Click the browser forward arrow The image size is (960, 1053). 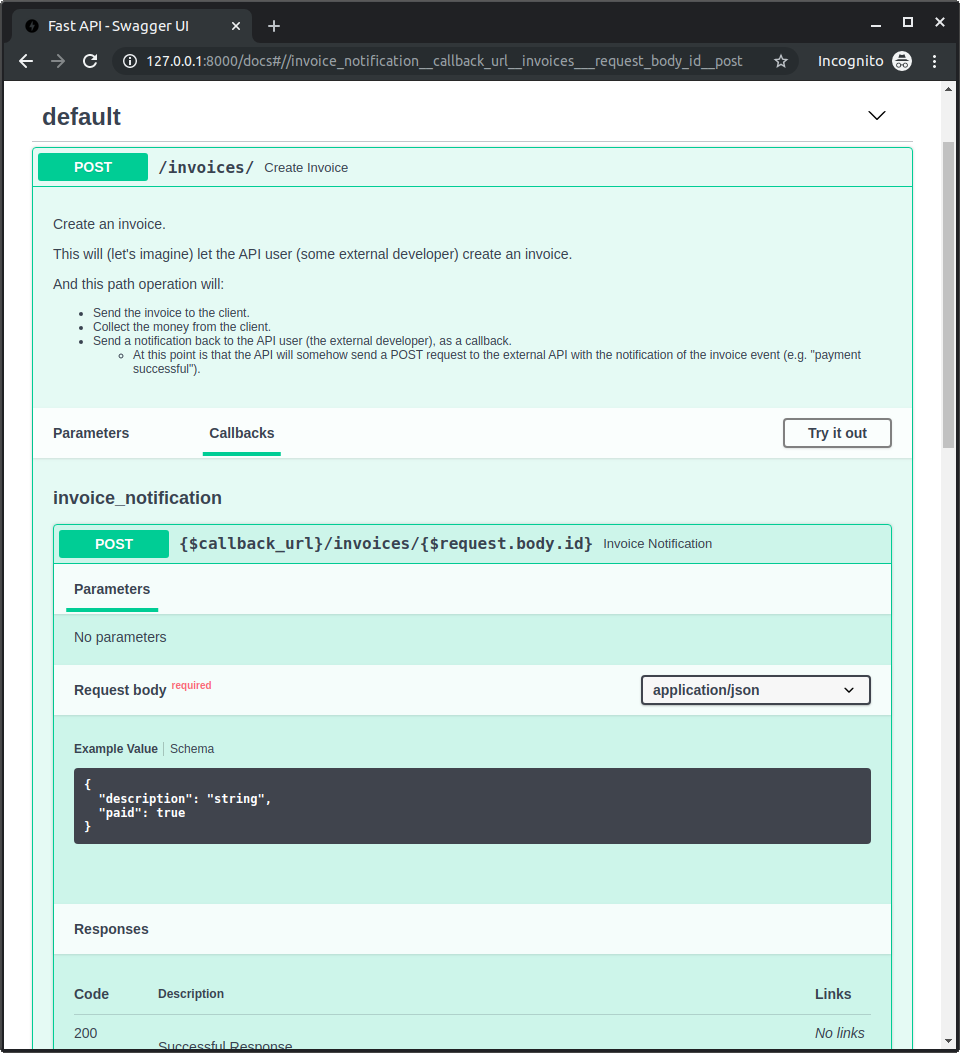click(x=58, y=61)
